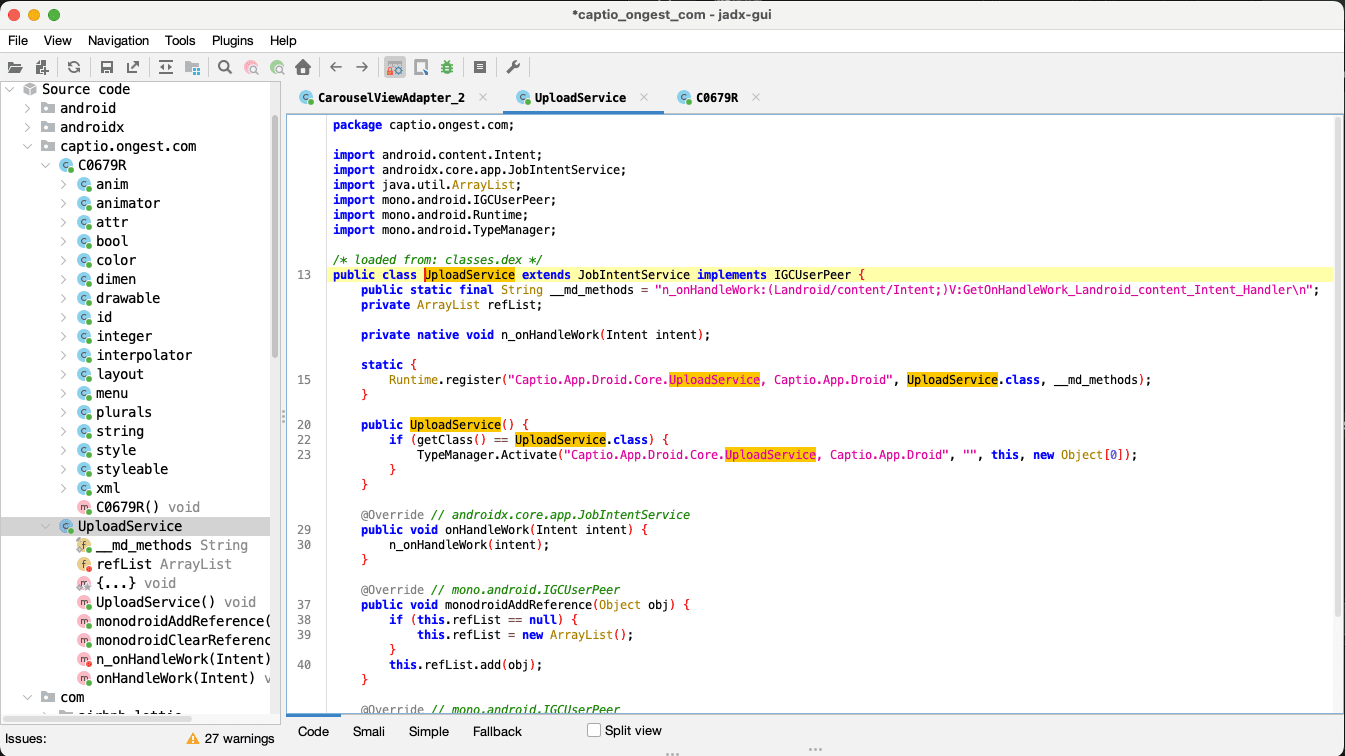Click the Quark engine page icon
This screenshot has height=756, width=1345.
click(421, 67)
